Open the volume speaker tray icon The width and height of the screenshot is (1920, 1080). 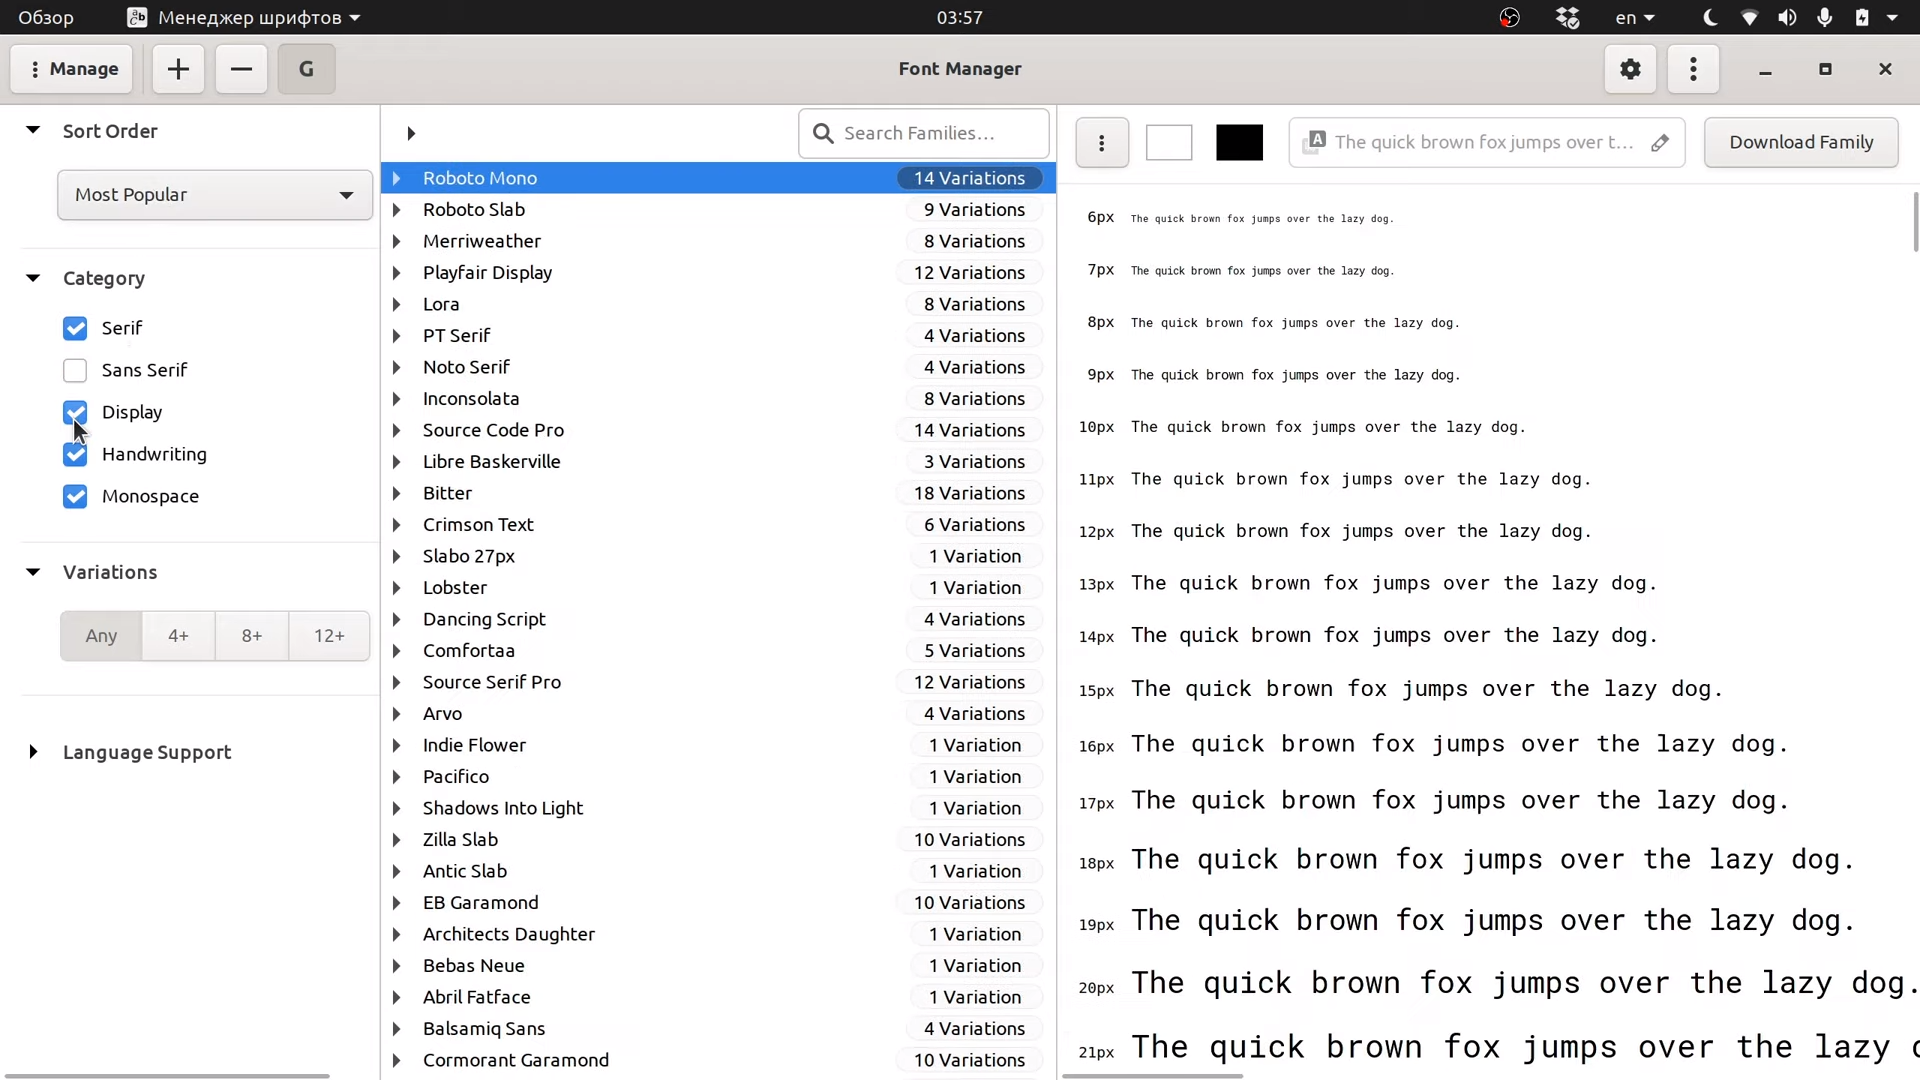tap(1787, 17)
